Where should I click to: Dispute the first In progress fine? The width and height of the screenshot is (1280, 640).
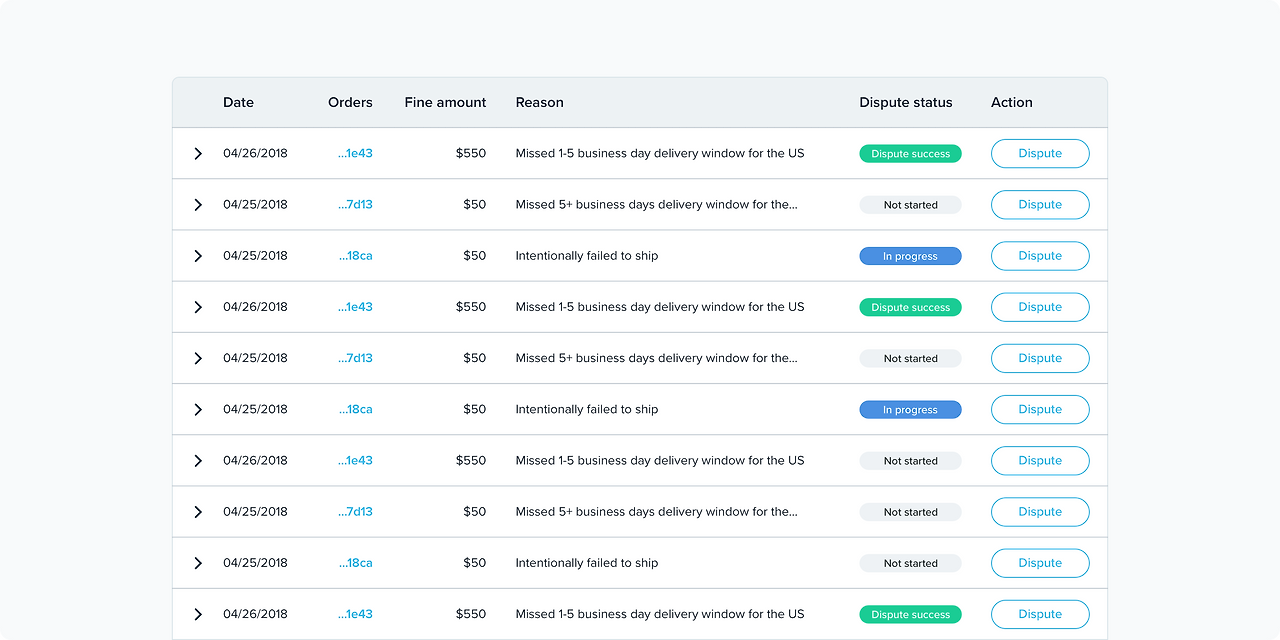1040,256
